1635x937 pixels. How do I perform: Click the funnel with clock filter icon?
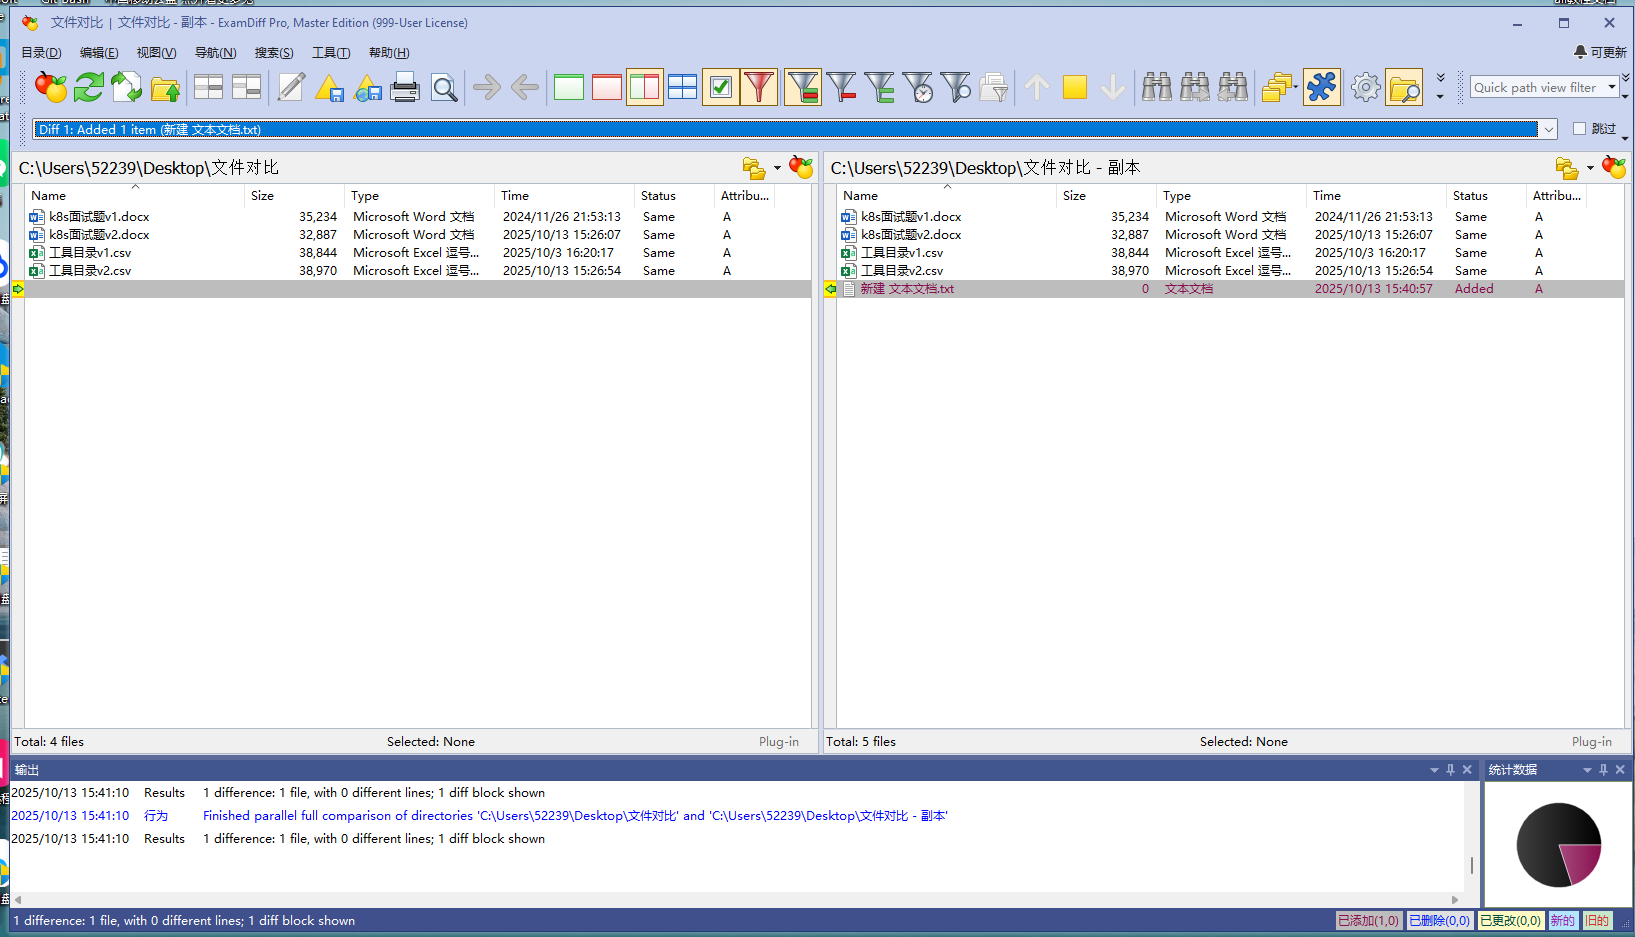point(917,88)
